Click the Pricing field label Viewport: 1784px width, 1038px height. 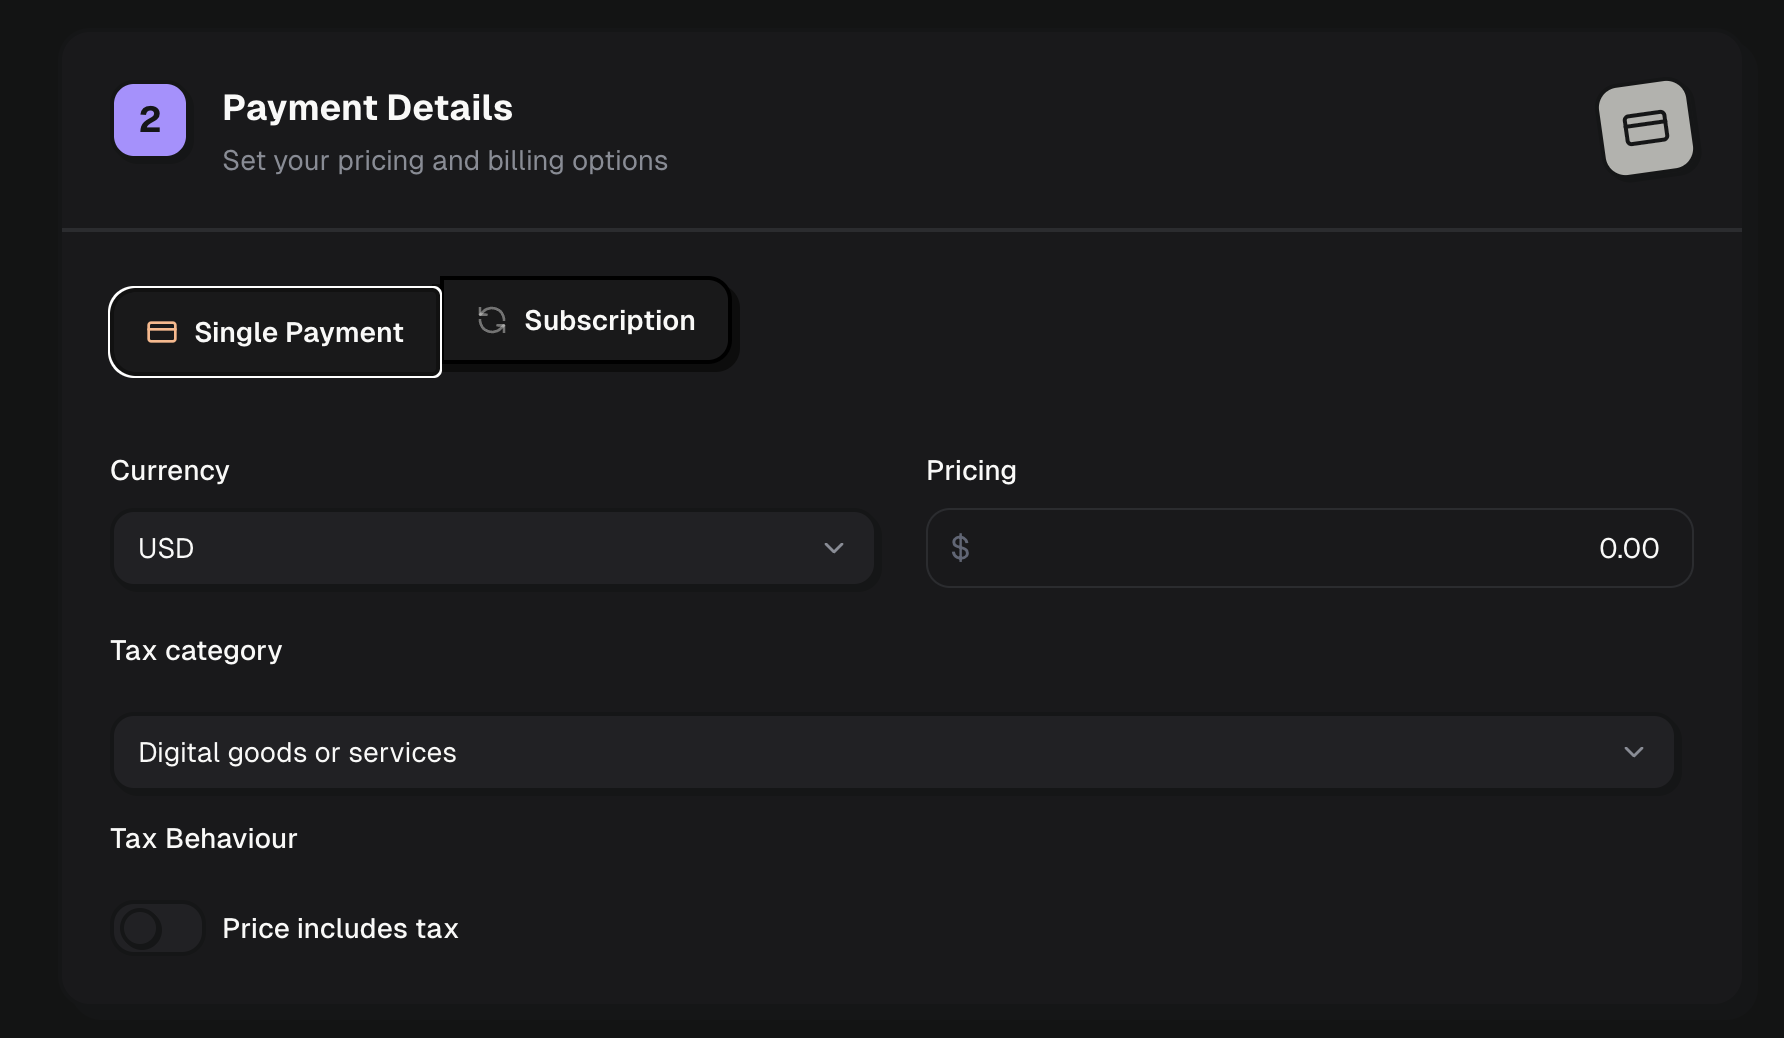(x=971, y=470)
